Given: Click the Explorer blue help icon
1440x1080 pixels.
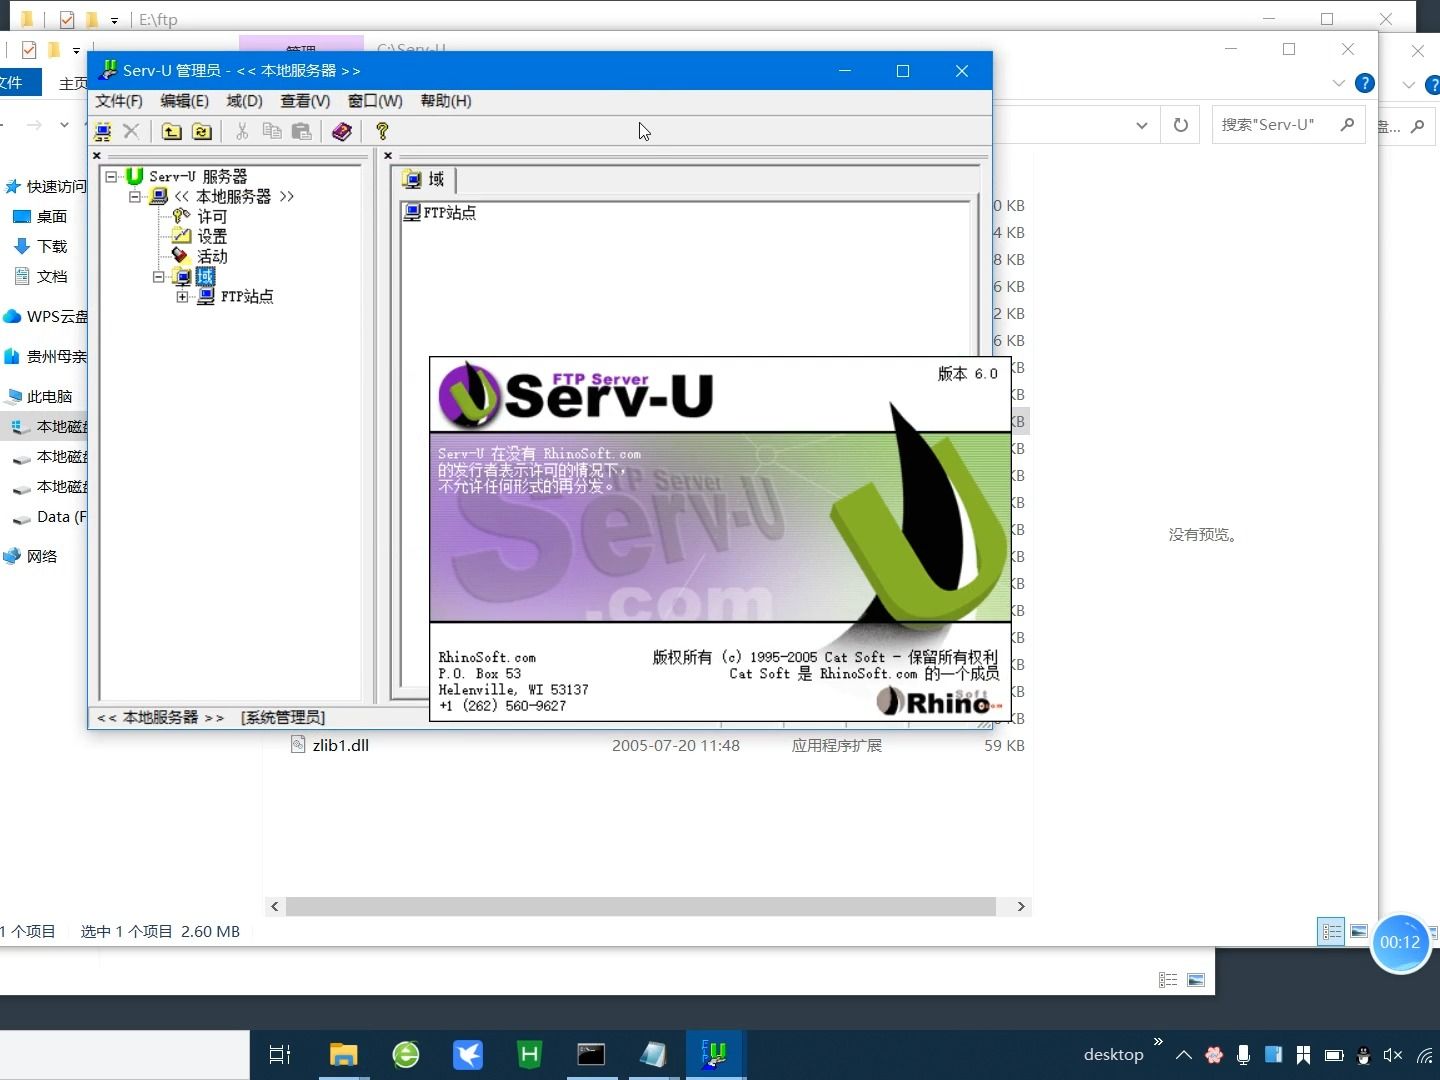Looking at the screenshot, I should (x=1364, y=83).
